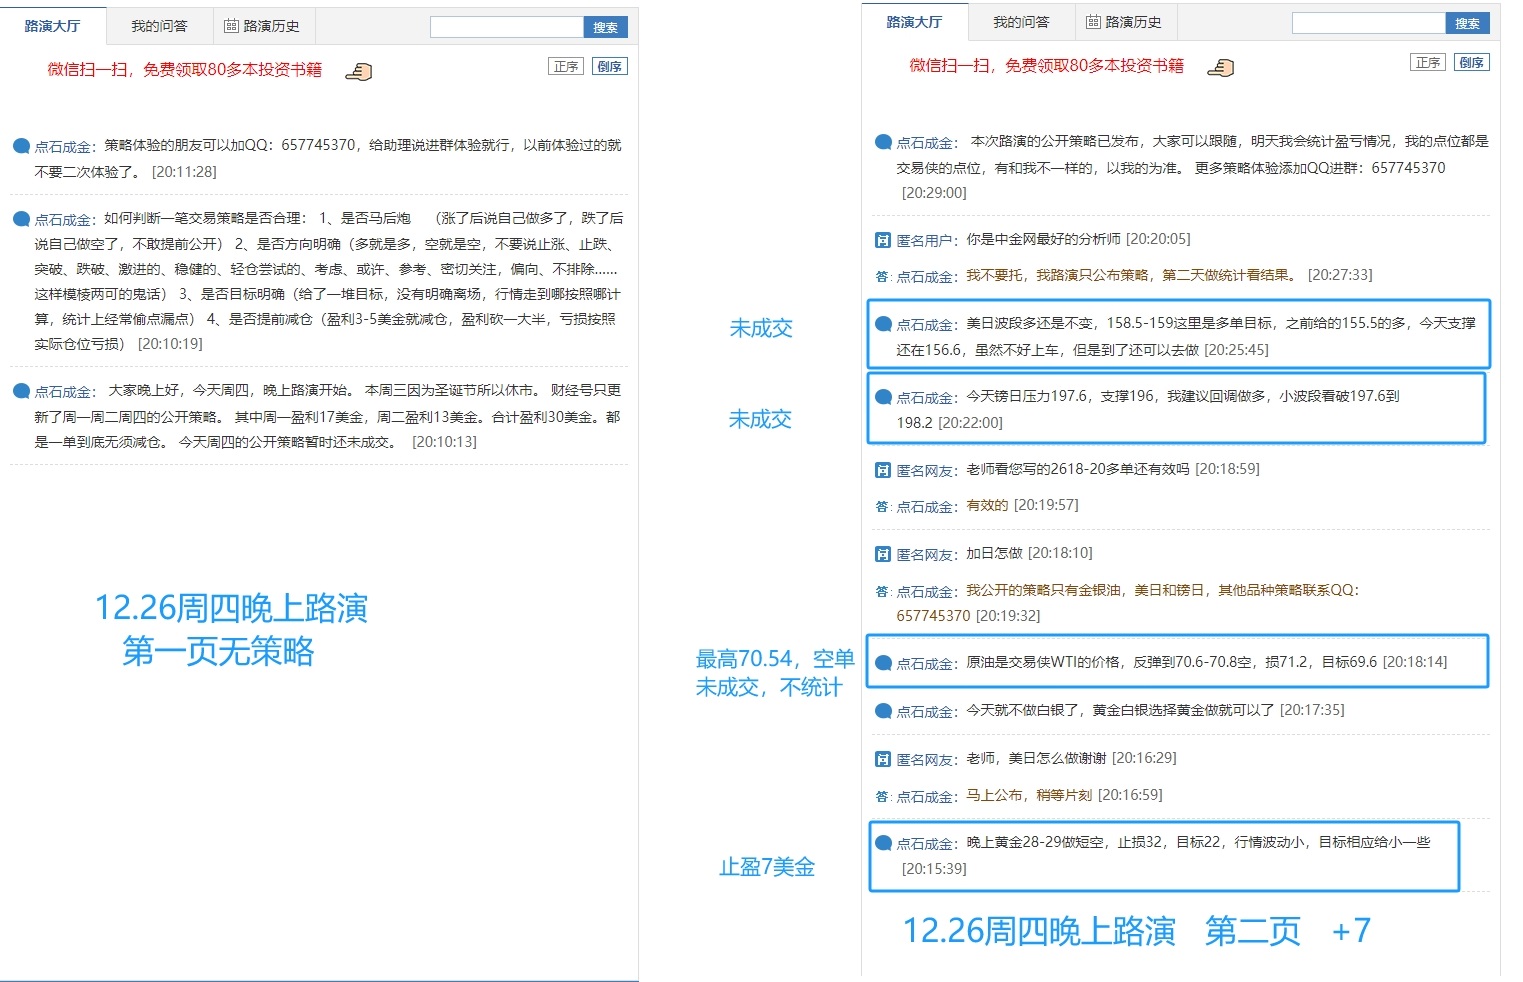
Task: Click timestamp [20:22:00] in right panel
Action: (x=970, y=423)
